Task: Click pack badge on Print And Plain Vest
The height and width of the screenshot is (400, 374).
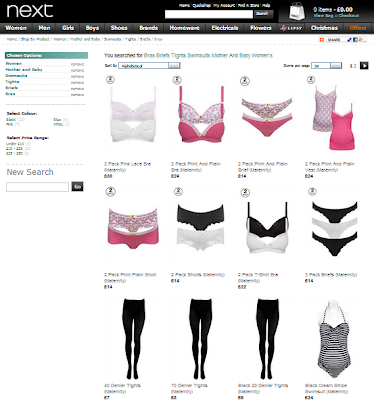Action: [x=311, y=80]
